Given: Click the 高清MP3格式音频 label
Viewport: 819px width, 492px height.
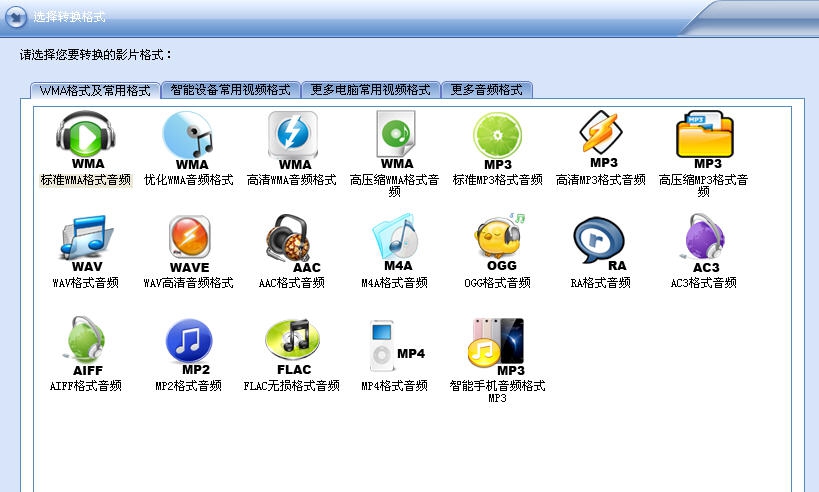Looking at the screenshot, I should point(601,180).
